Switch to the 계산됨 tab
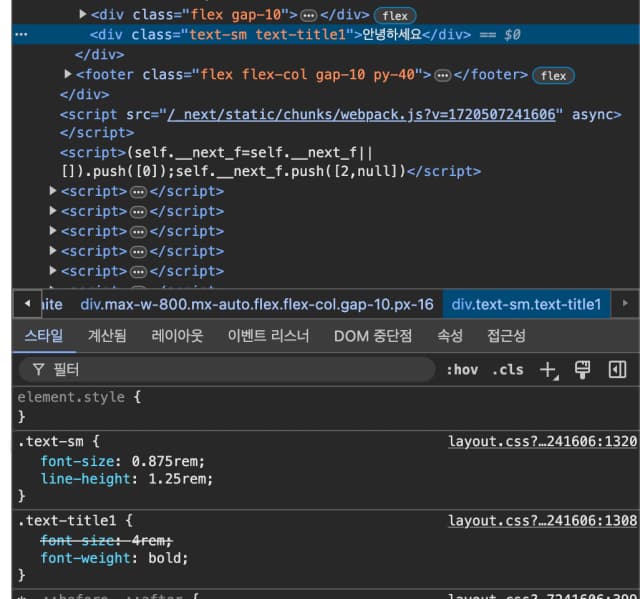Screen dimensions: 640x599 [x=107, y=336]
